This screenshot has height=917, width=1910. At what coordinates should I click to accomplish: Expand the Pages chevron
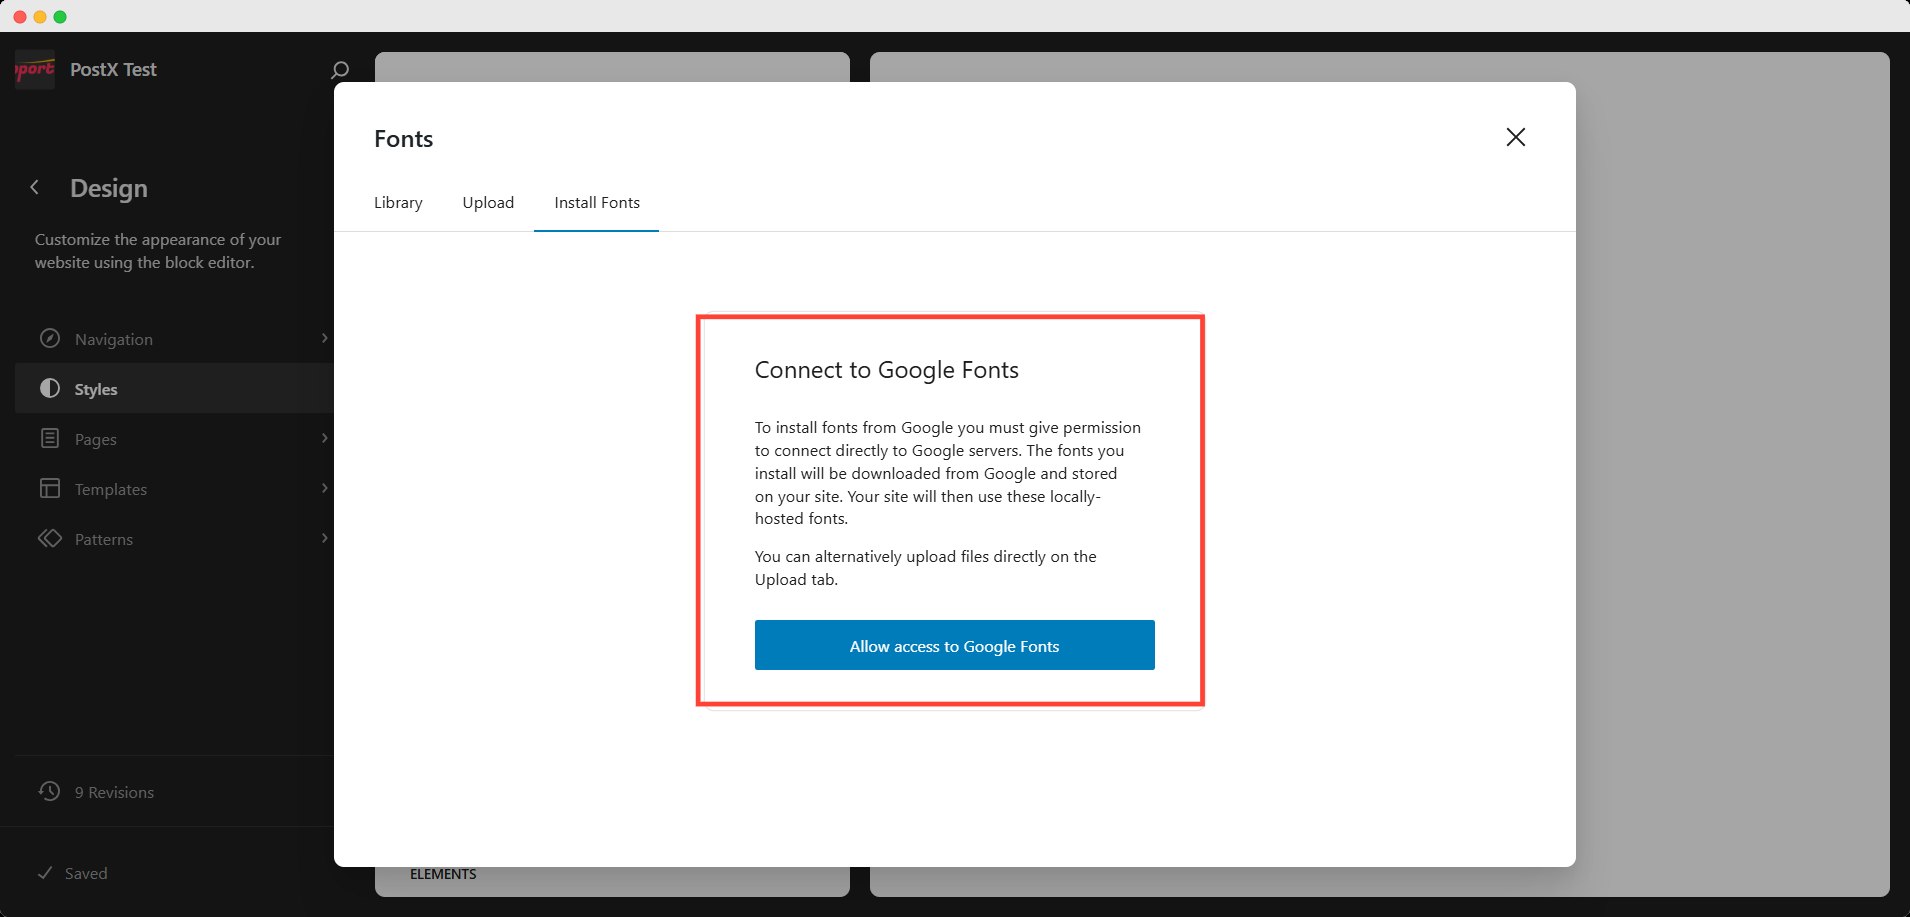click(x=324, y=438)
